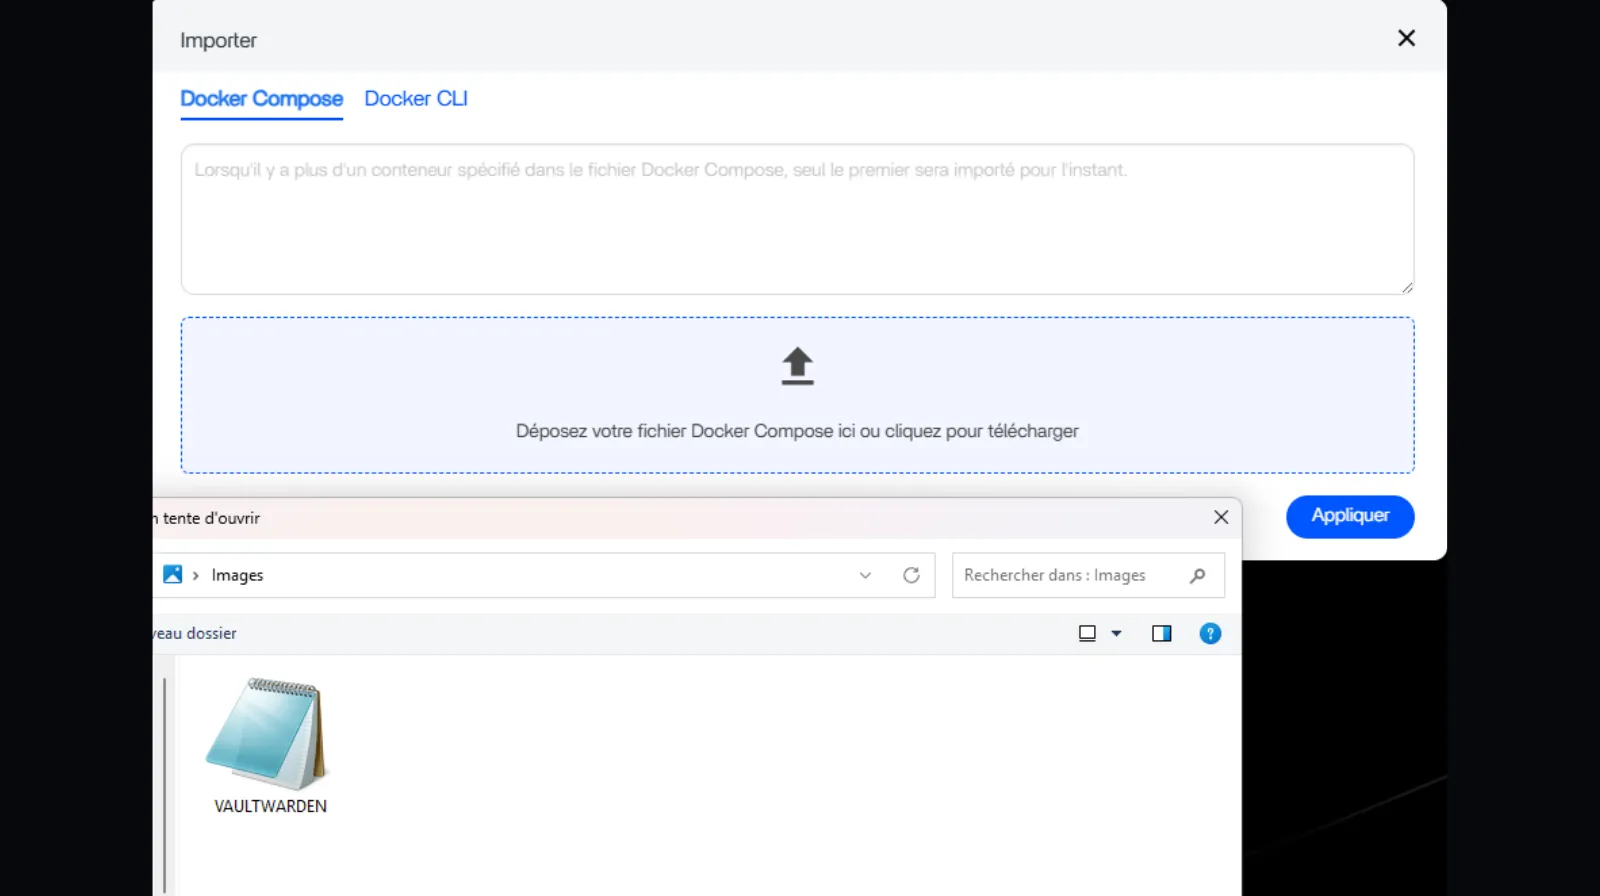This screenshot has width=1600, height=896.
Task: Click the Docker Compose file drop zone text
Action: point(797,431)
